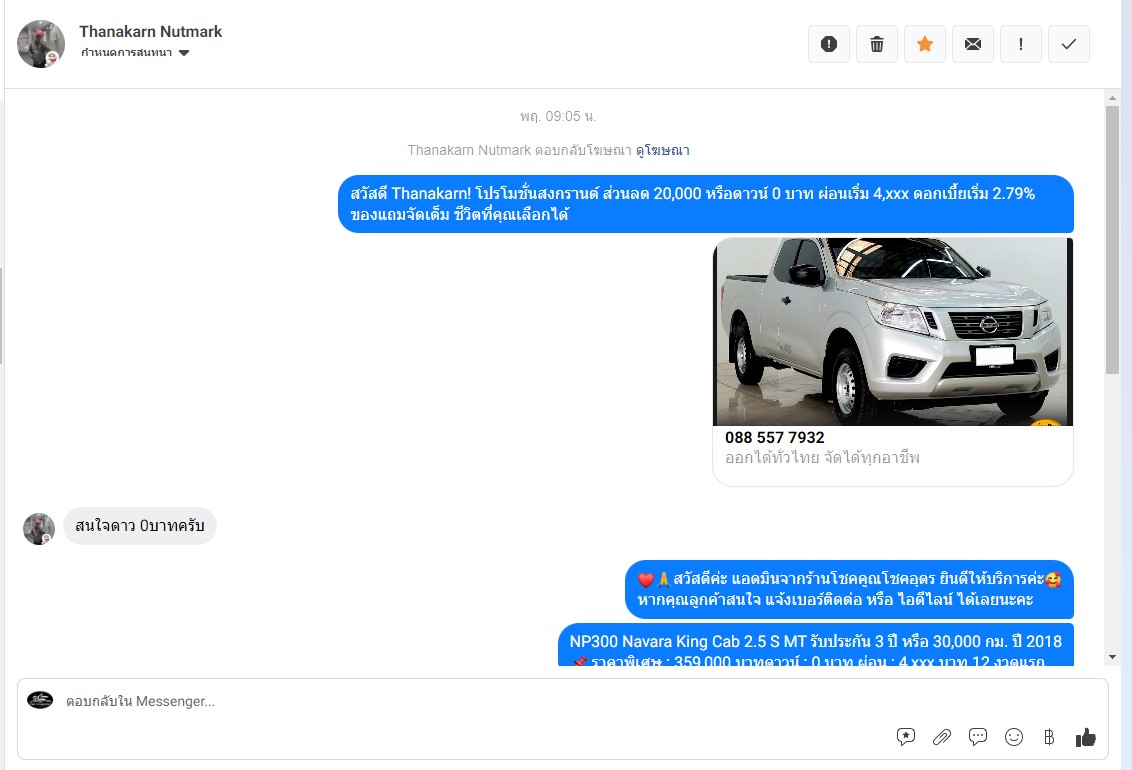Click the chat scrollbar down arrow
This screenshot has height=770, width=1132.
[x=1112, y=657]
